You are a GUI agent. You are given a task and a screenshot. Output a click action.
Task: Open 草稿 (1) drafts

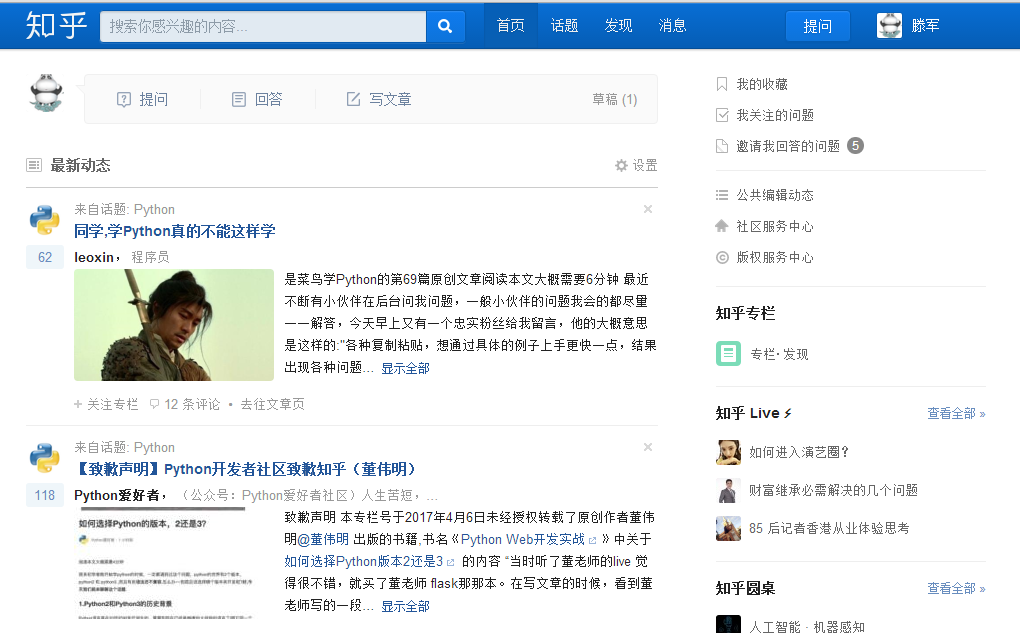(x=615, y=100)
